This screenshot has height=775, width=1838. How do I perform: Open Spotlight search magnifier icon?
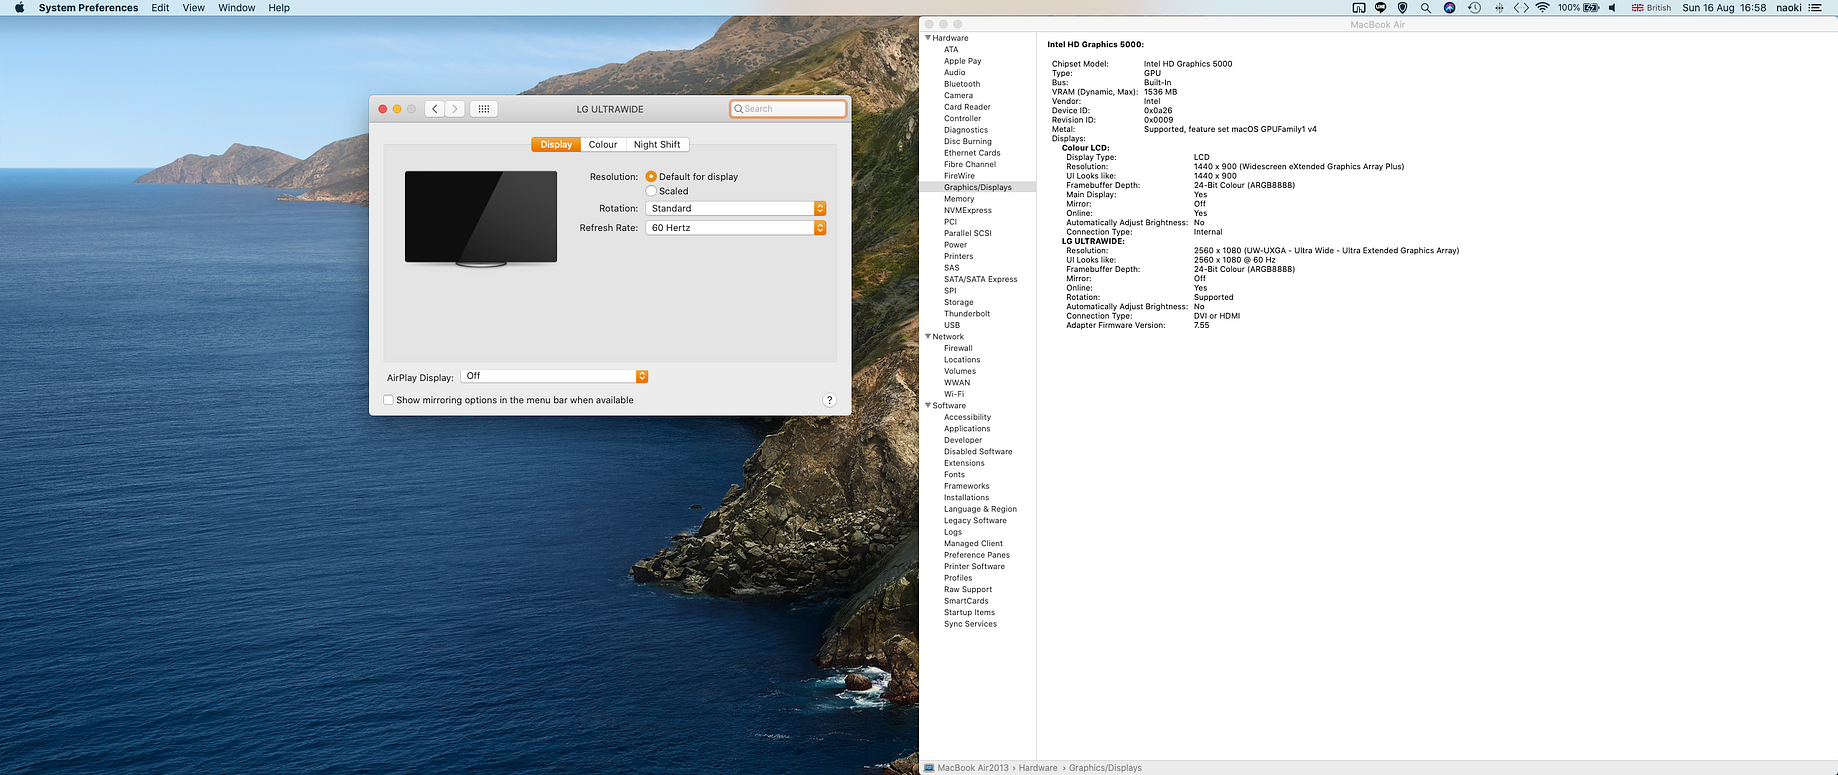[x=1426, y=7]
